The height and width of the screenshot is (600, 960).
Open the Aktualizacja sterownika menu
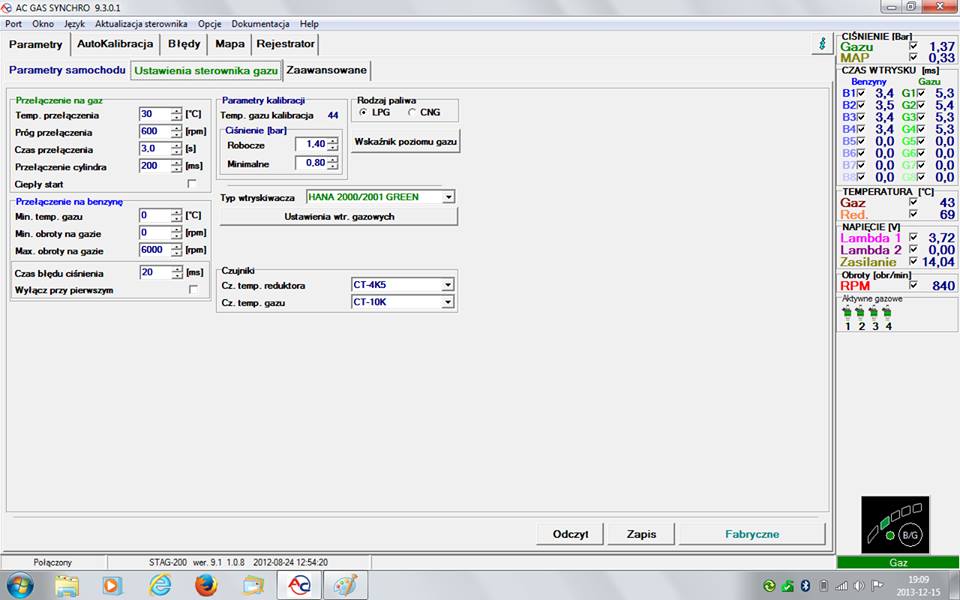141,23
